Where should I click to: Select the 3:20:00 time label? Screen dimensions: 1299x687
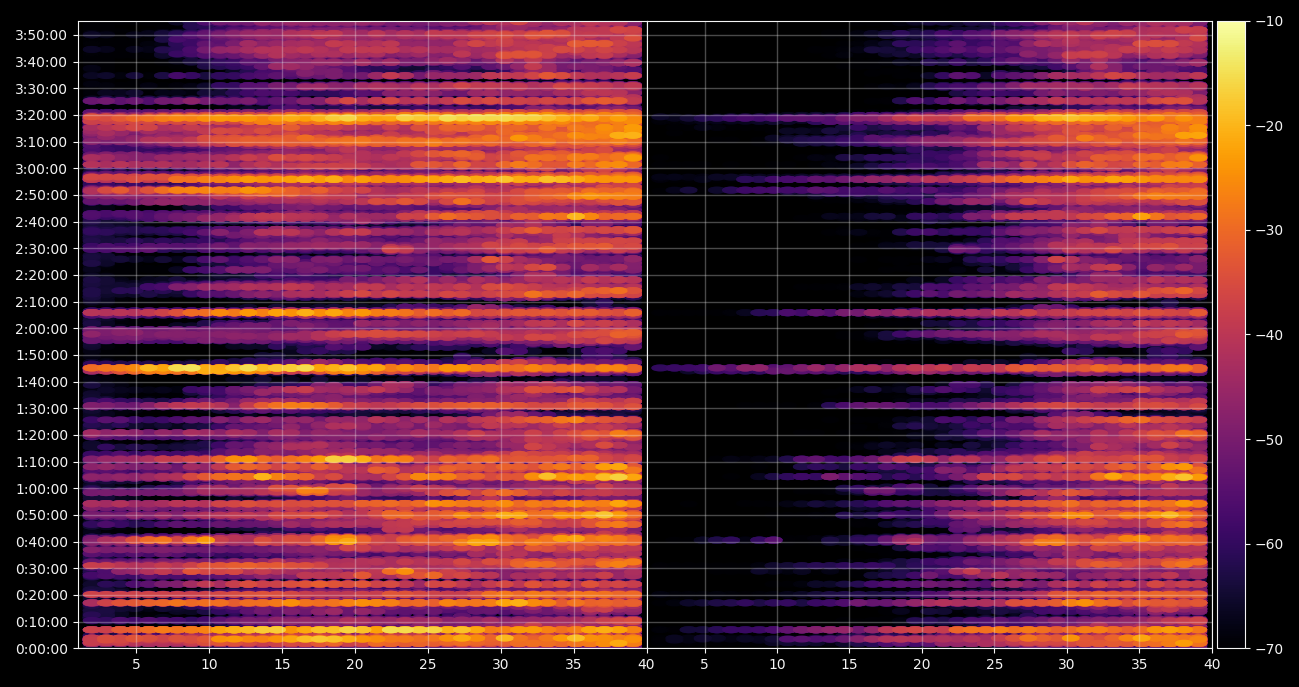coord(42,115)
